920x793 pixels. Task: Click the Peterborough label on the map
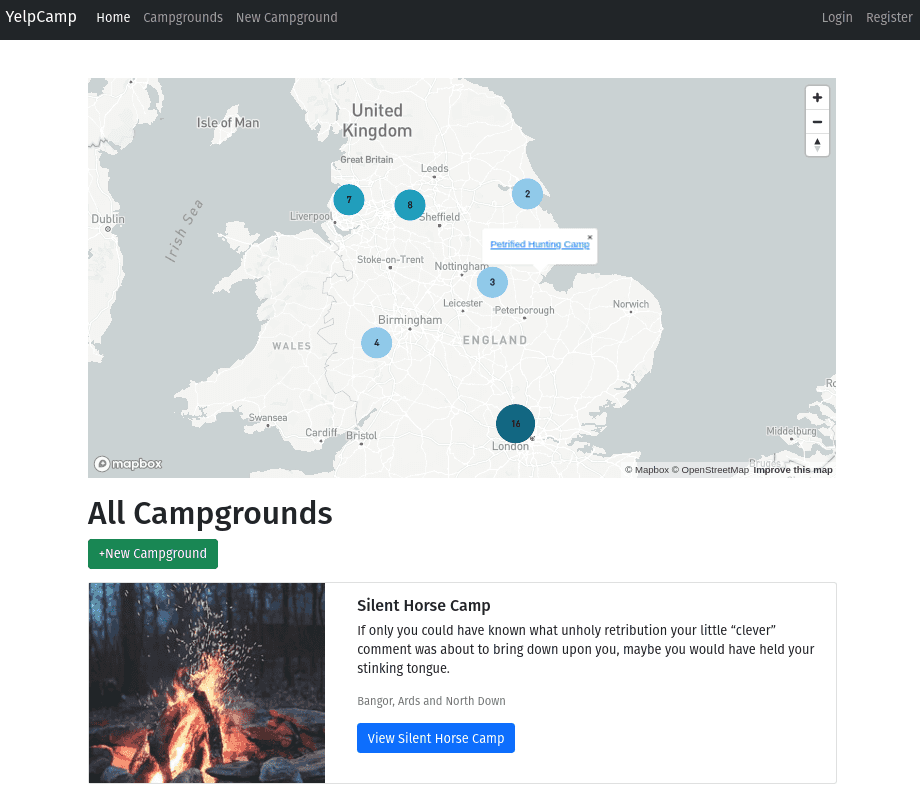[525, 310]
